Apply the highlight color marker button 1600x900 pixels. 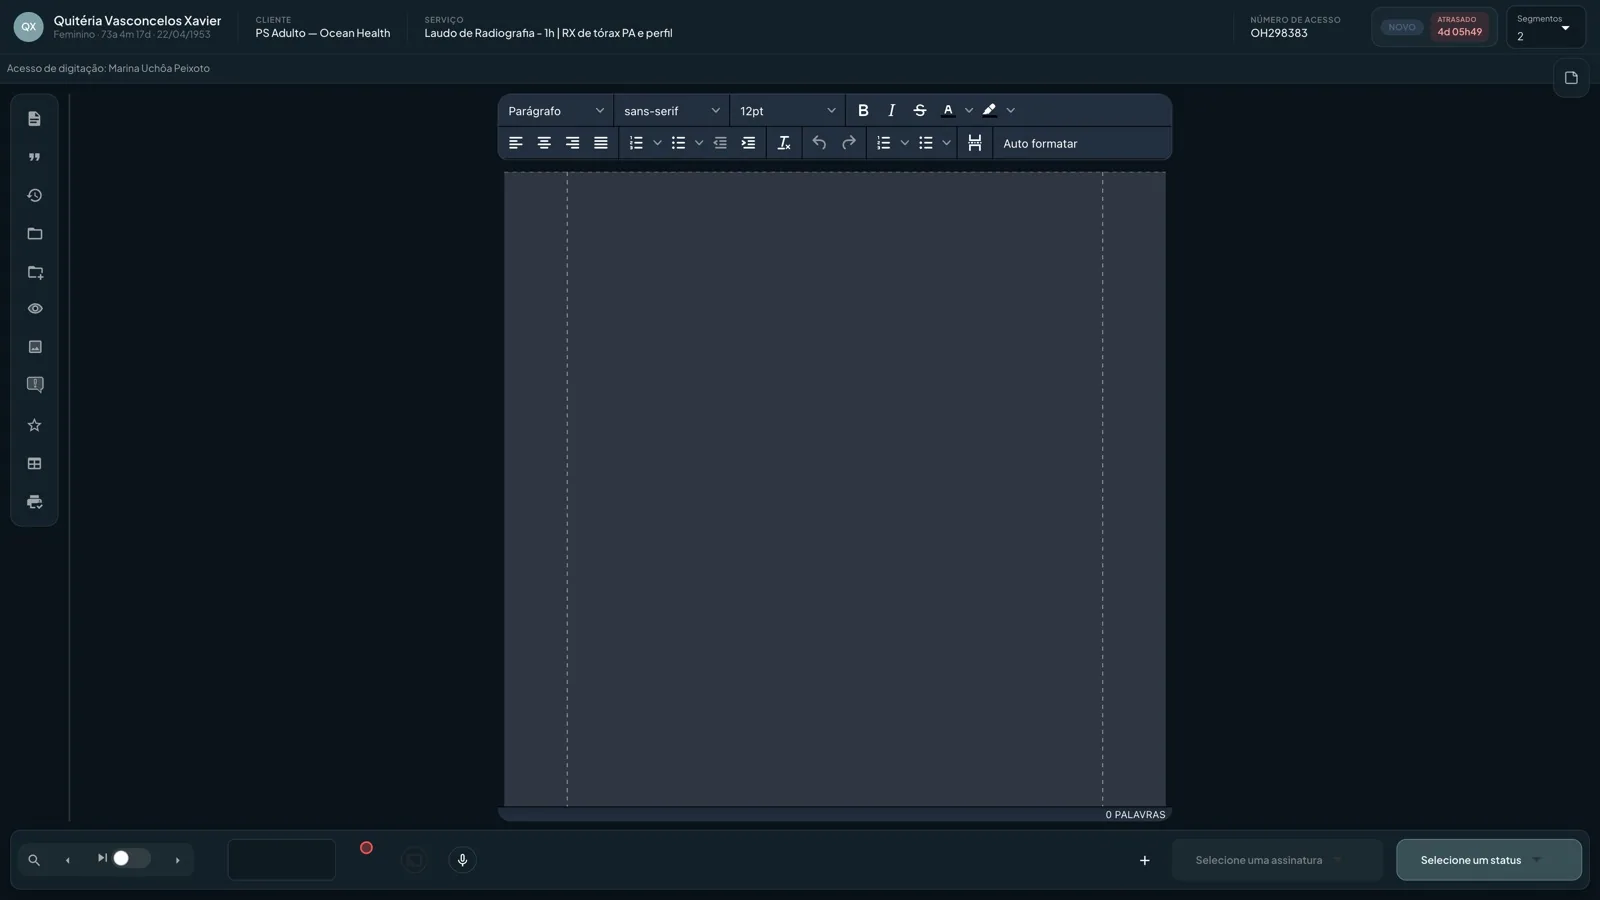[x=989, y=111]
